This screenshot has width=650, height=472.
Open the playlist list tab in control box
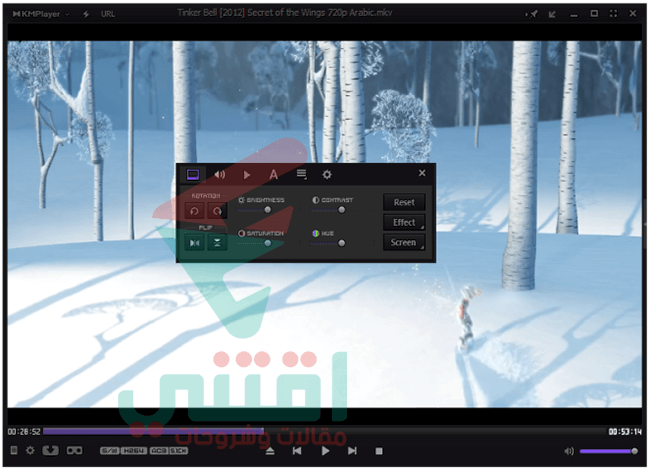[301, 174]
